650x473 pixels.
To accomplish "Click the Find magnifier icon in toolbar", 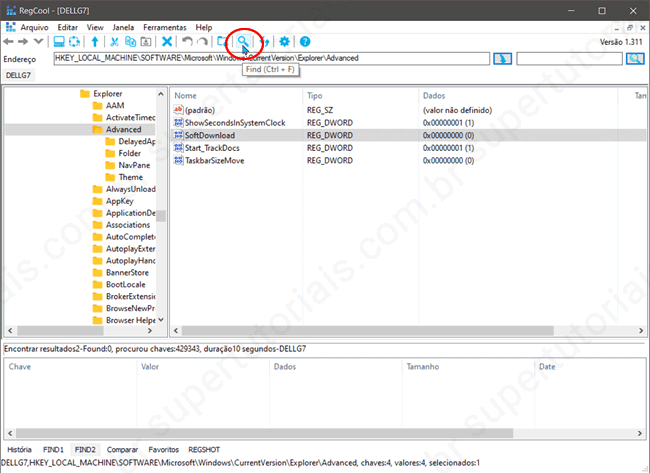I will tap(242, 41).
